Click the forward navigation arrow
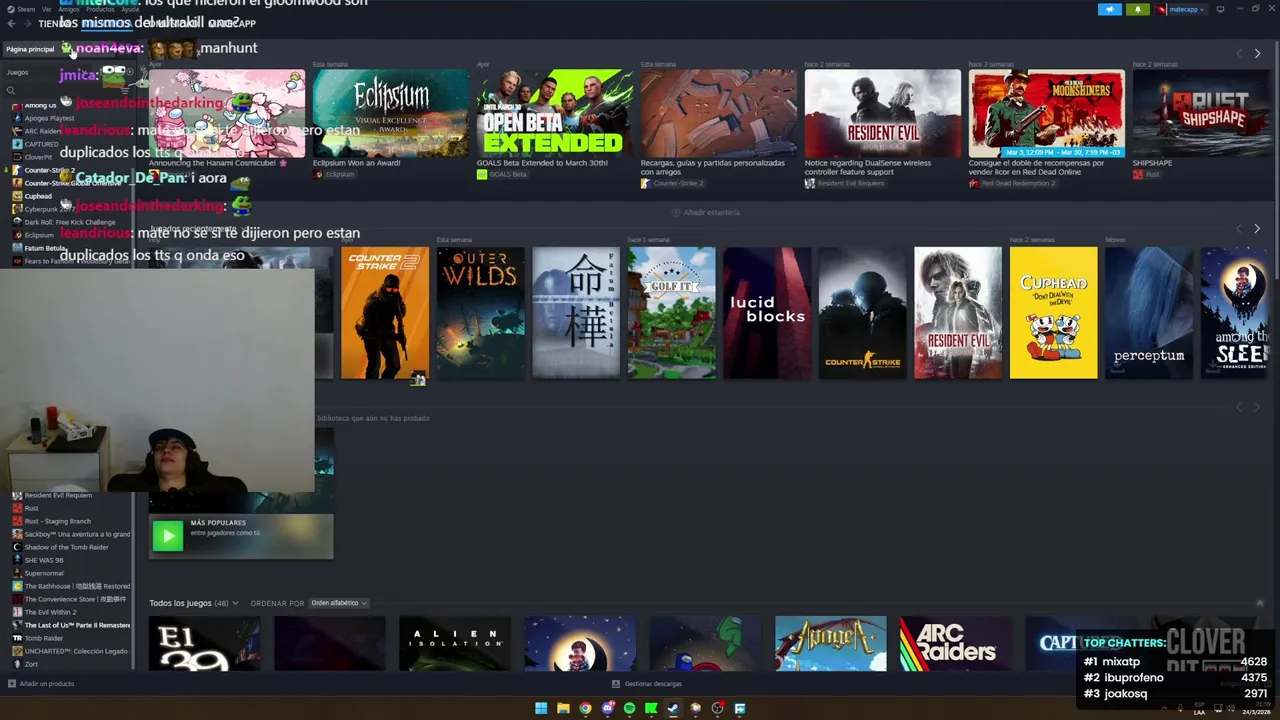Image resolution: width=1280 pixels, height=720 pixels. (27, 23)
